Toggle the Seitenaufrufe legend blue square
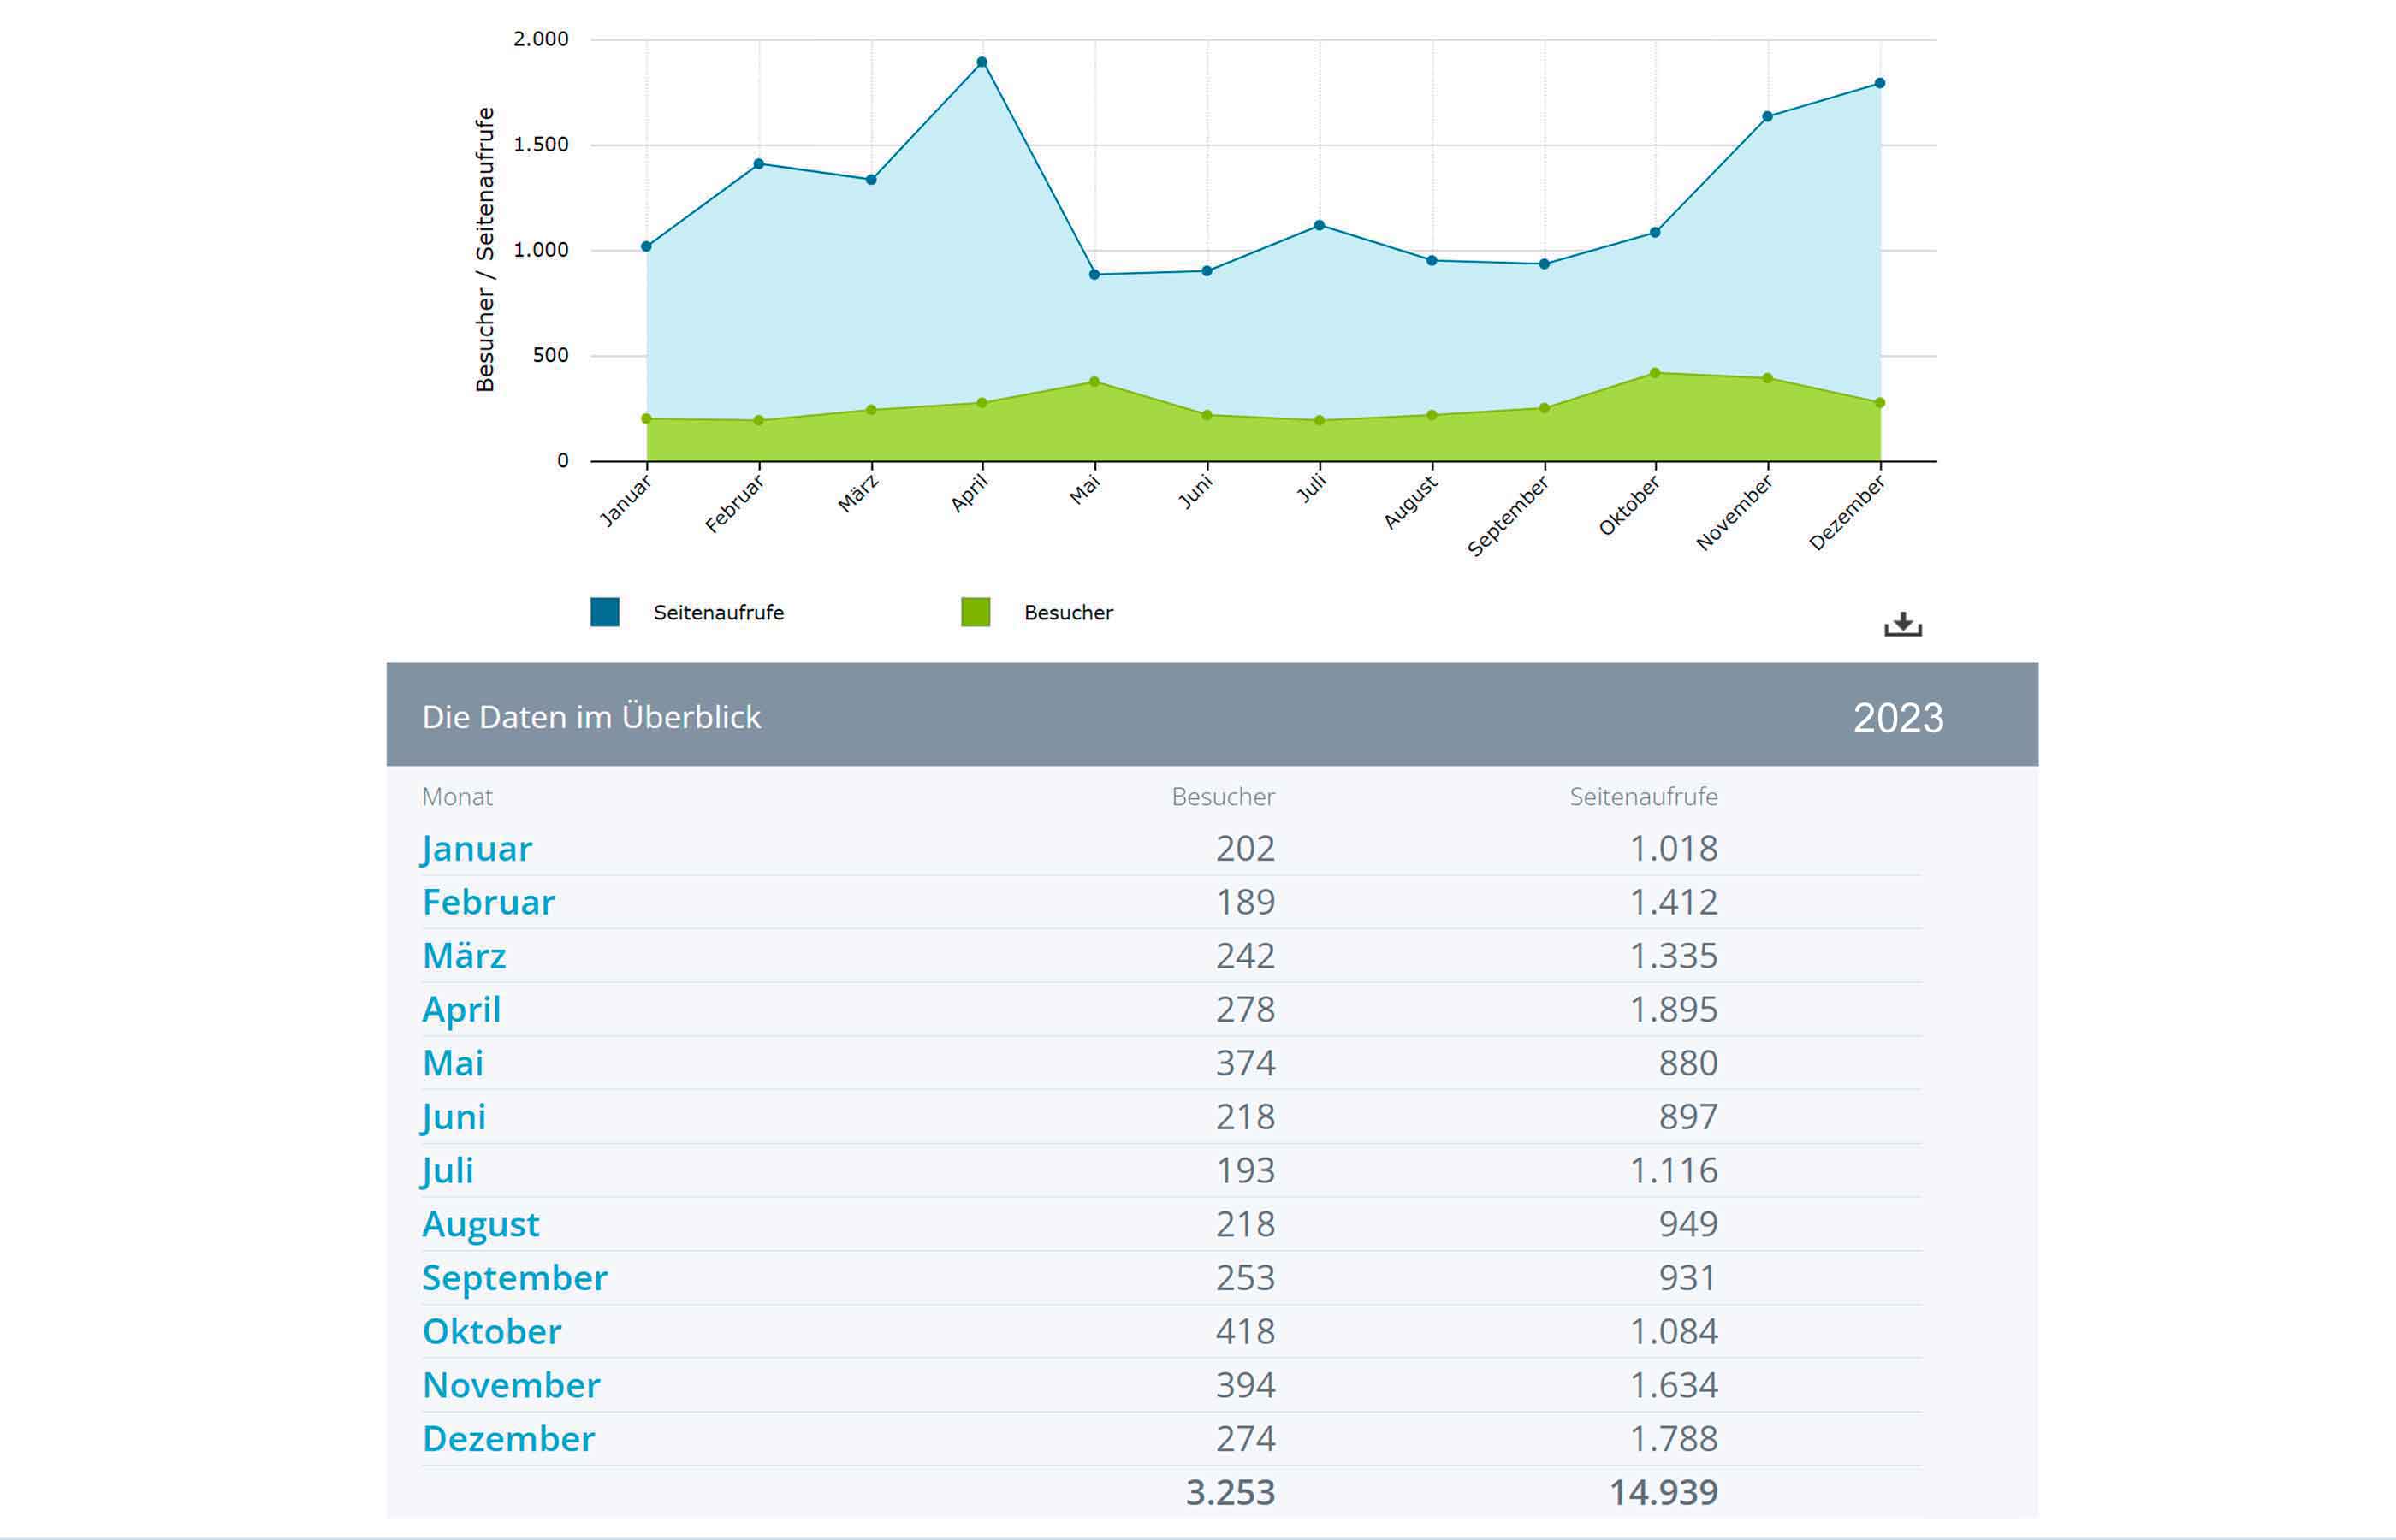Image resolution: width=2396 pixels, height=1540 pixels. [604, 612]
